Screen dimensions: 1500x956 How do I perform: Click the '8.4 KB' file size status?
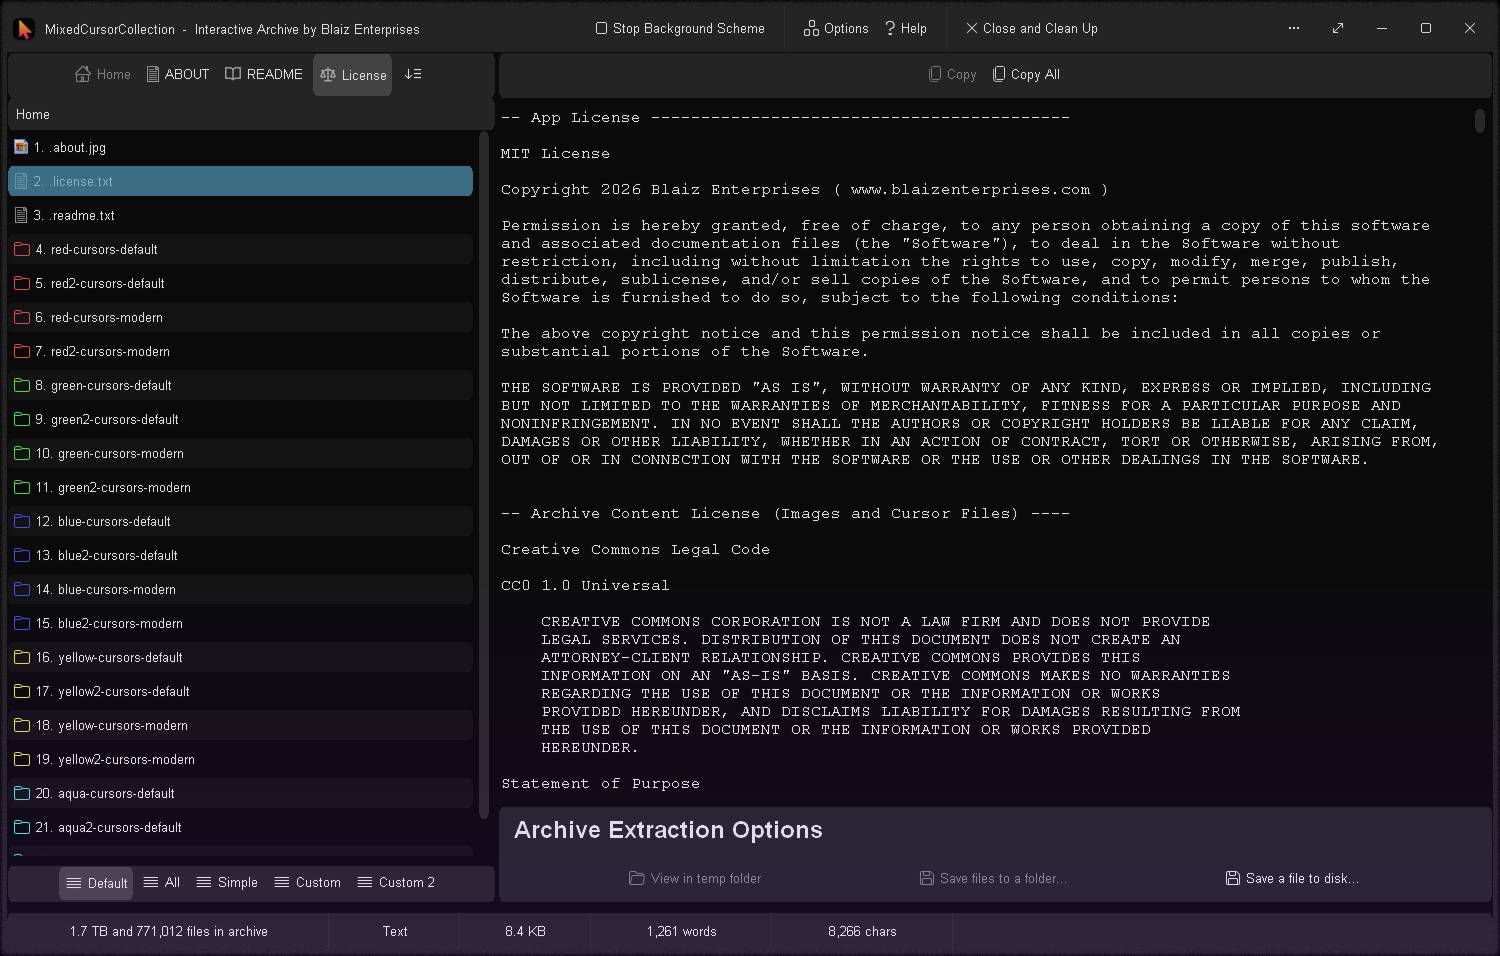525,931
